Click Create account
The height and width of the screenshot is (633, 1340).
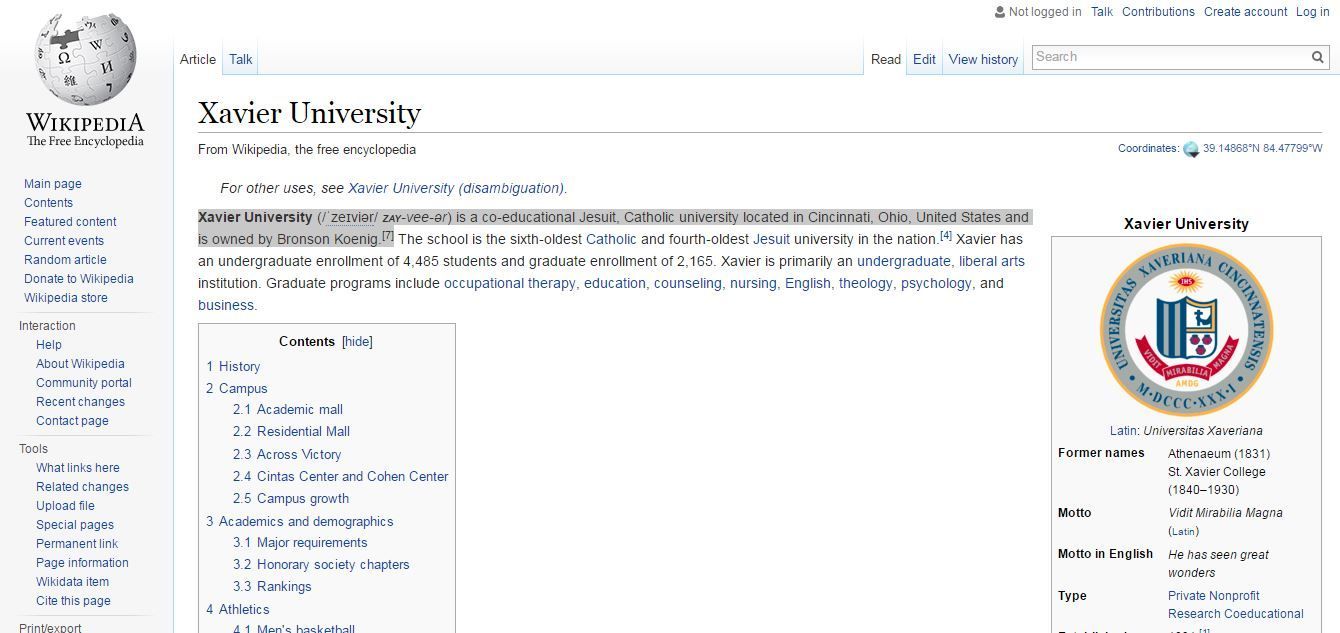[1245, 12]
